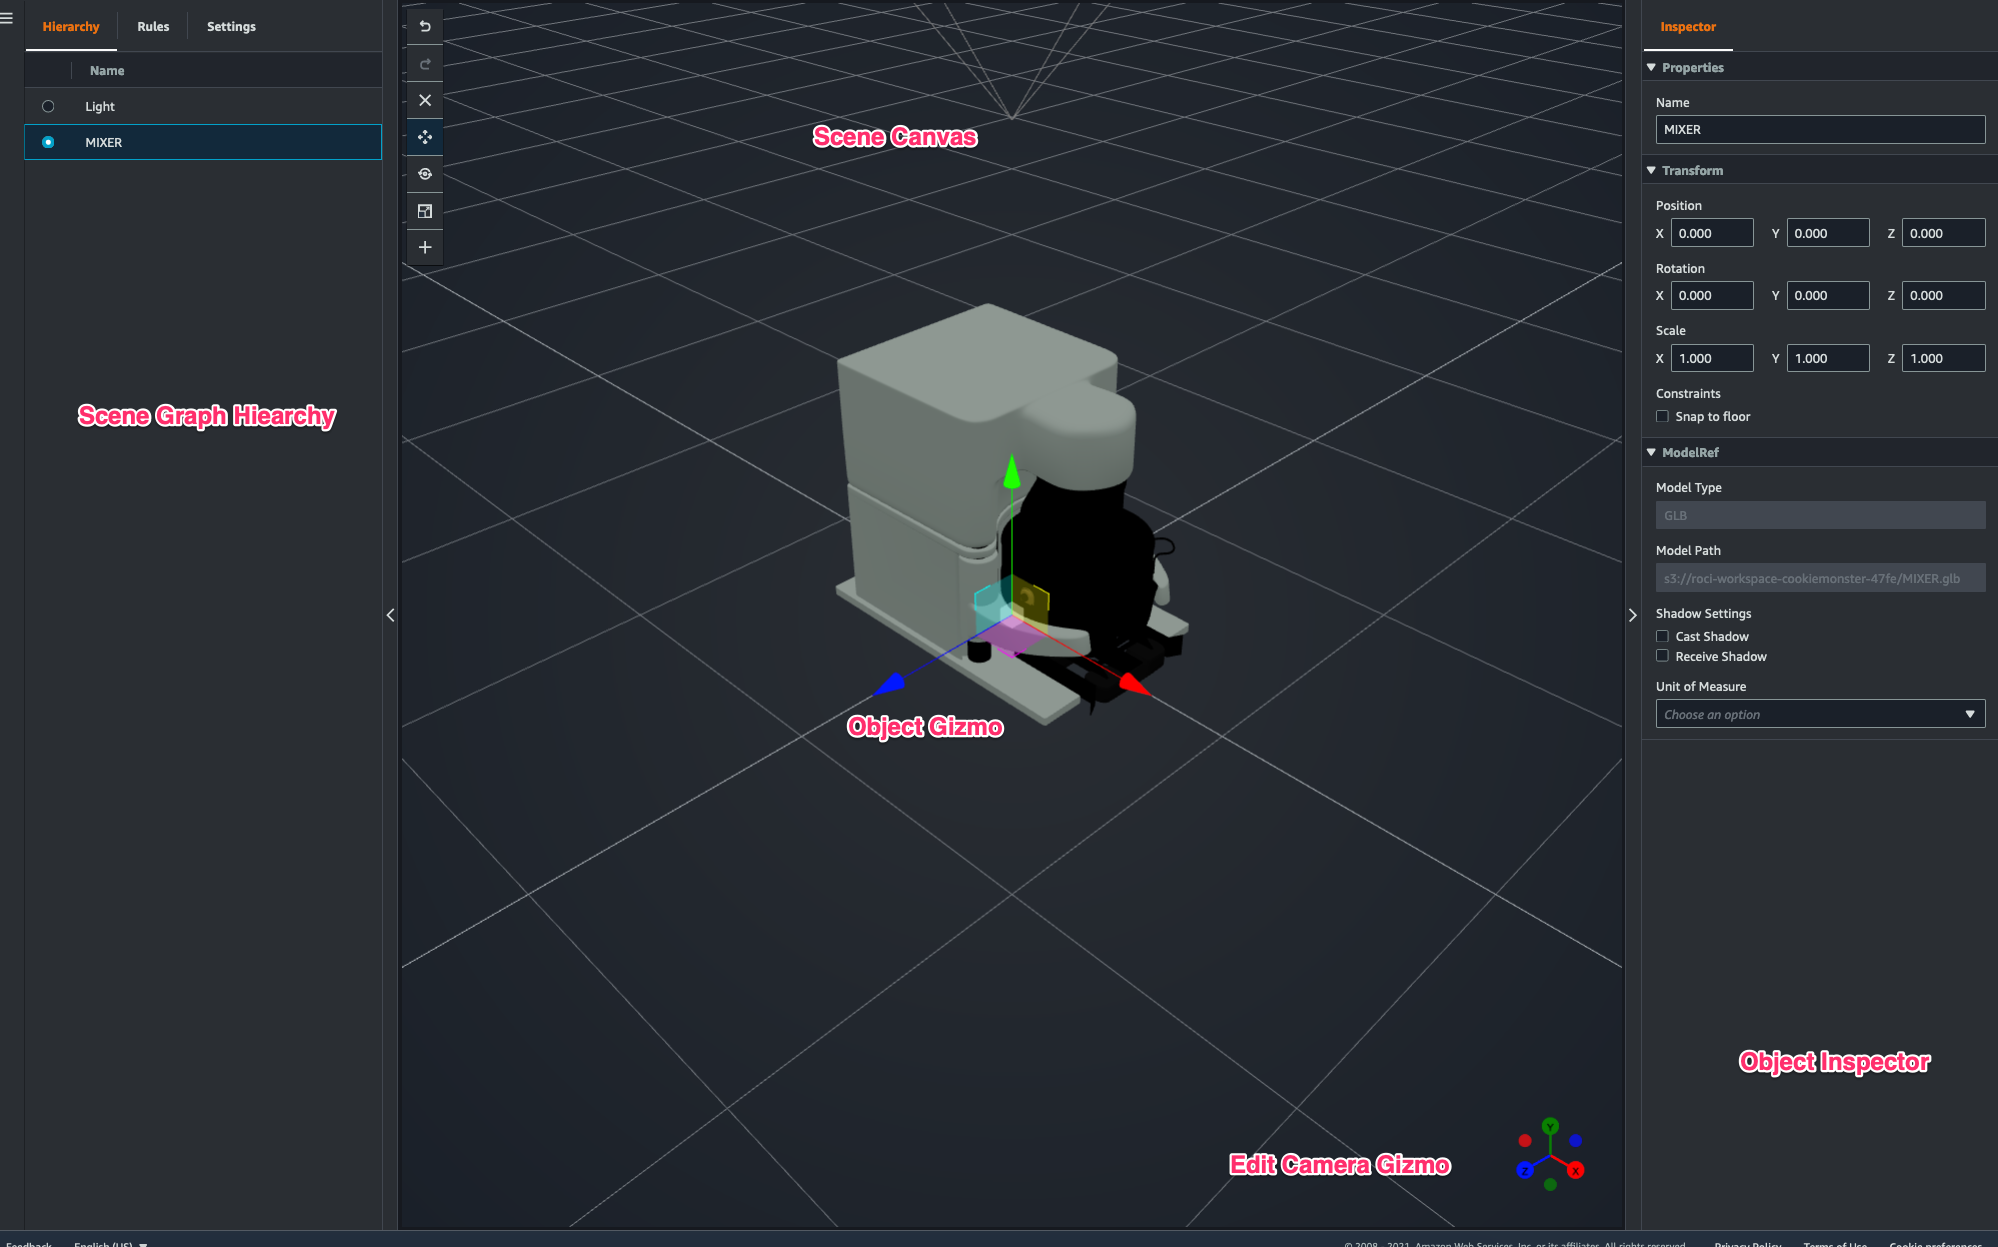1998x1247 pixels.
Task: Click the delete (X) tool icon
Action: [x=425, y=100]
